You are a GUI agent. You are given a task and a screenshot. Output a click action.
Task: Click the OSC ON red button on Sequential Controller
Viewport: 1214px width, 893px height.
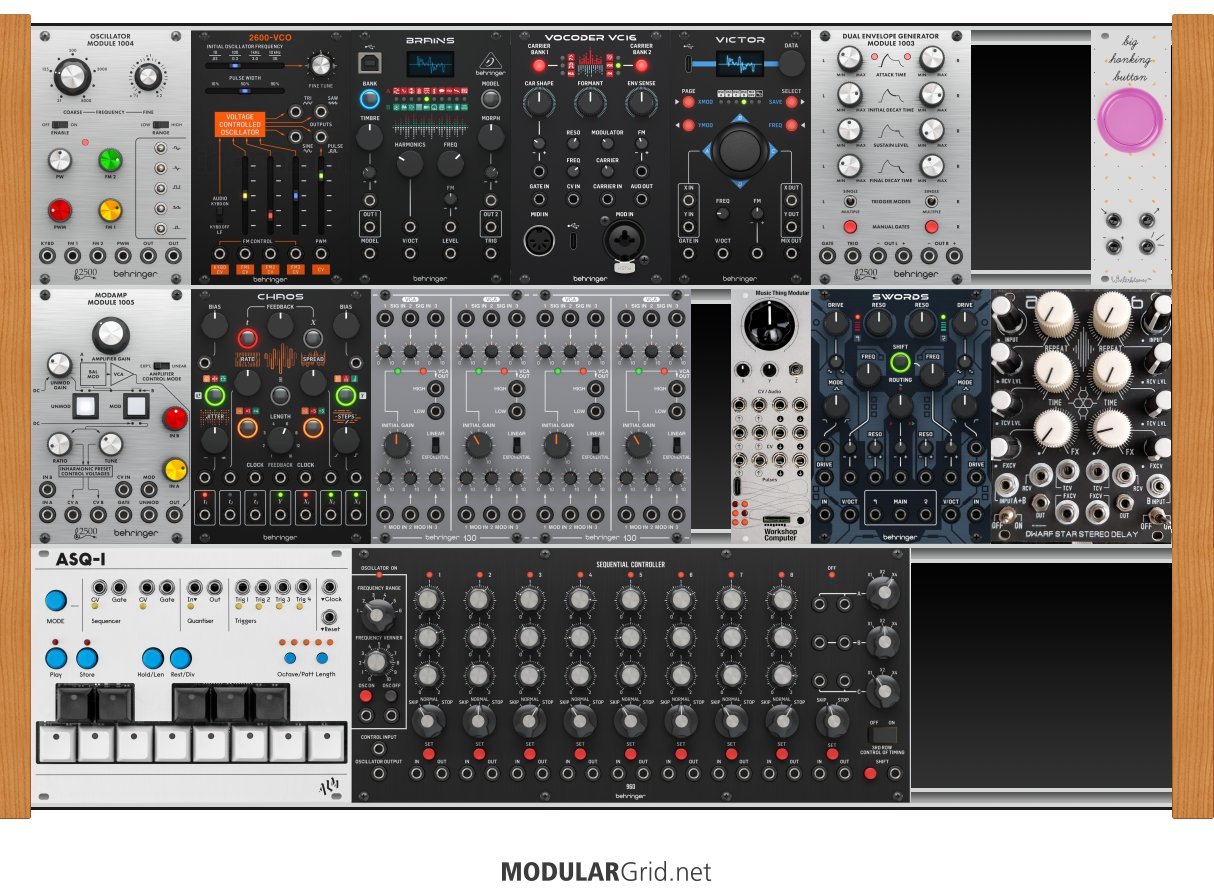[366, 694]
